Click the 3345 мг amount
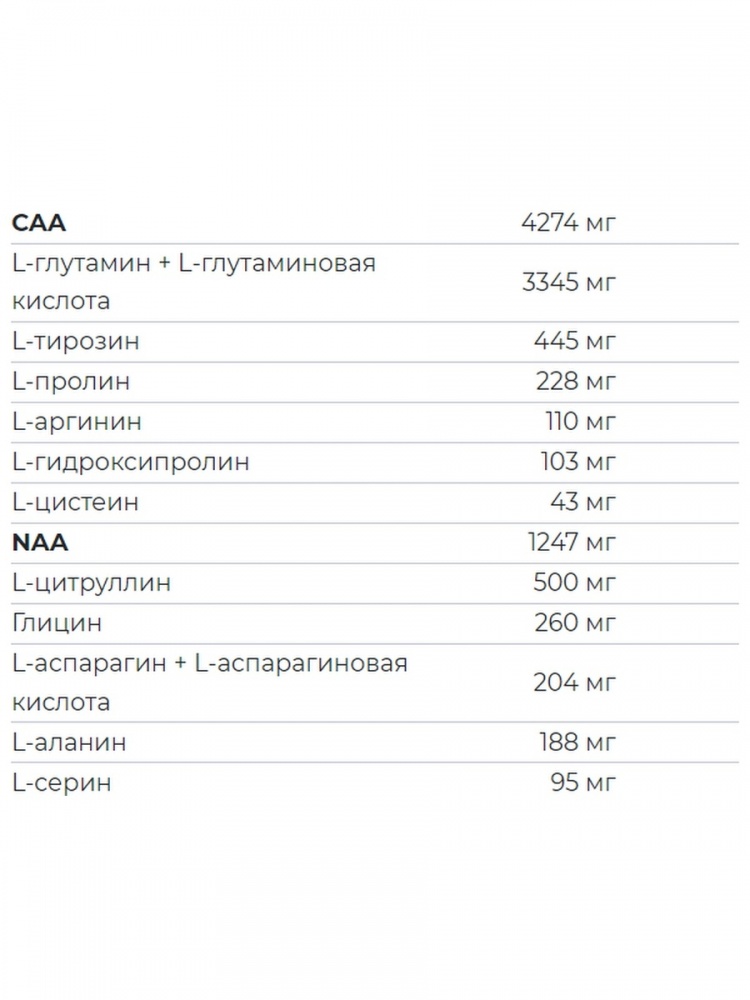The width and height of the screenshot is (750, 1000). pyautogui.click(x=569, y=282)
